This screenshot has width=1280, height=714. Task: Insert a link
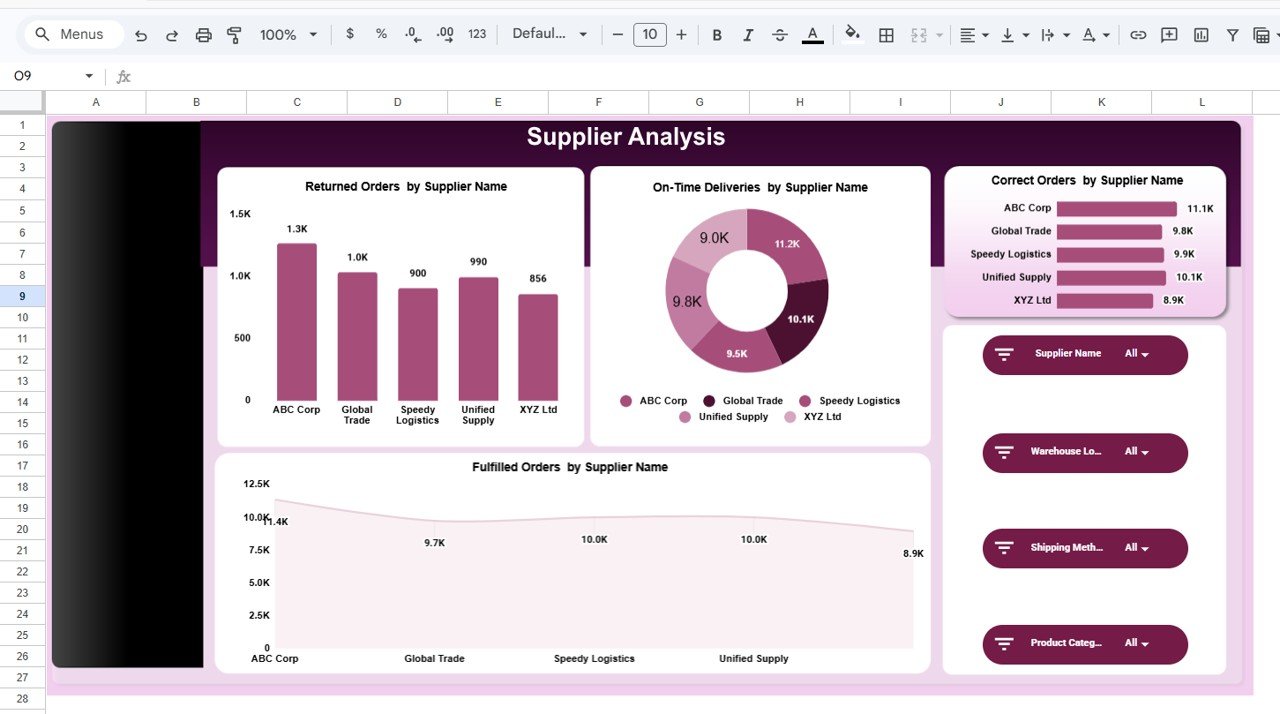1138,34
